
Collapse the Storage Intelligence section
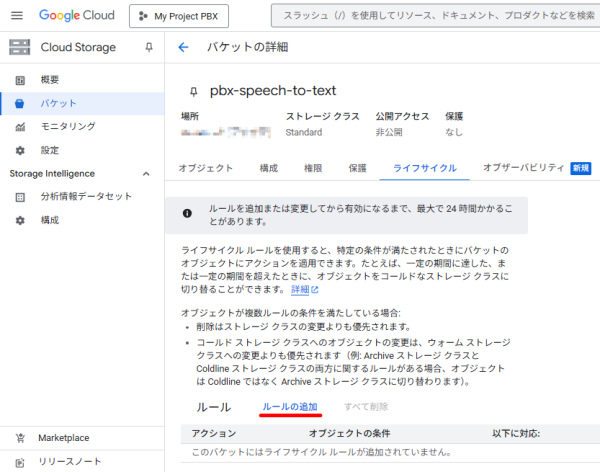147,173
